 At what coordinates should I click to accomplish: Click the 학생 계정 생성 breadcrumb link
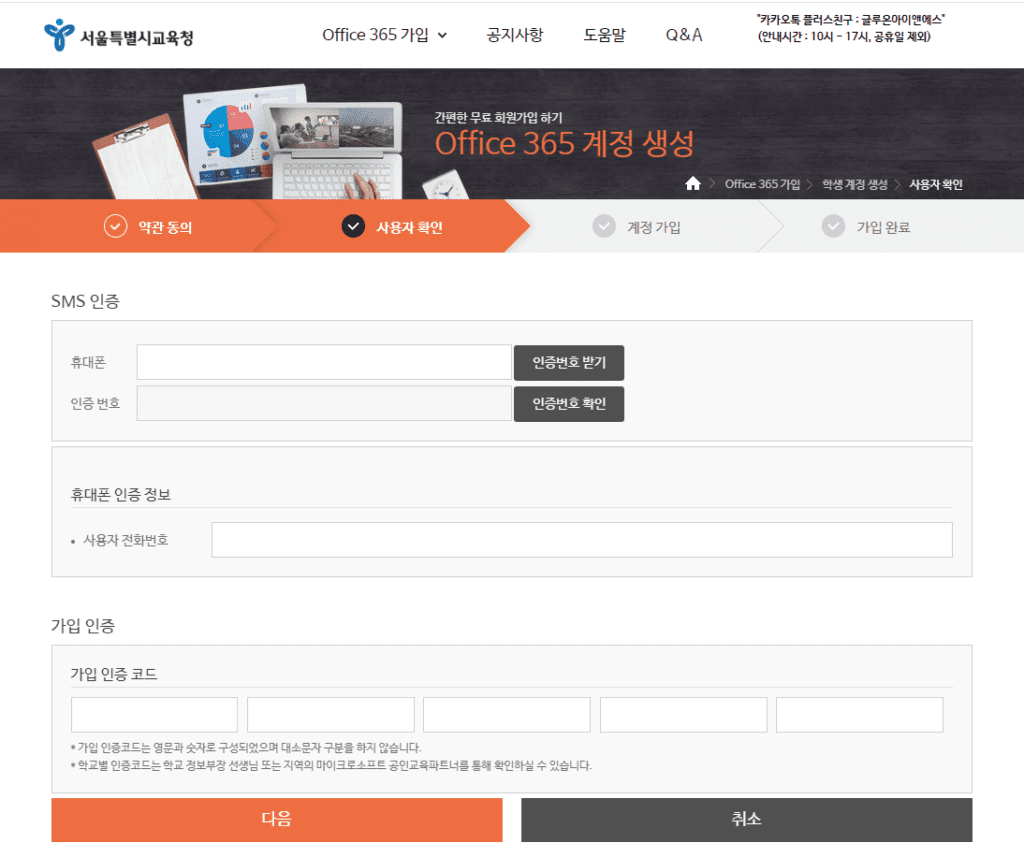pyautogui.click(x=855, y=184)
